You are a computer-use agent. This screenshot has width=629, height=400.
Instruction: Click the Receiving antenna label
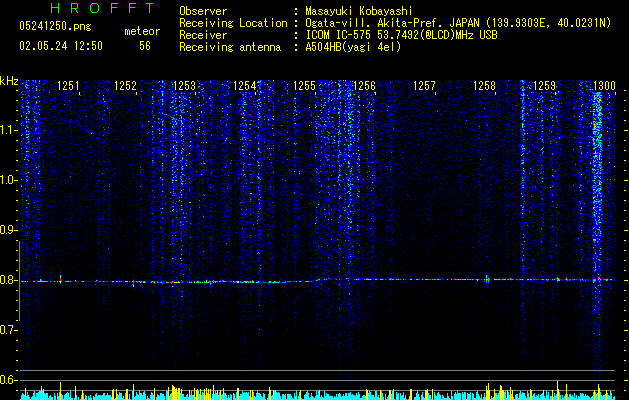(230, 47)
